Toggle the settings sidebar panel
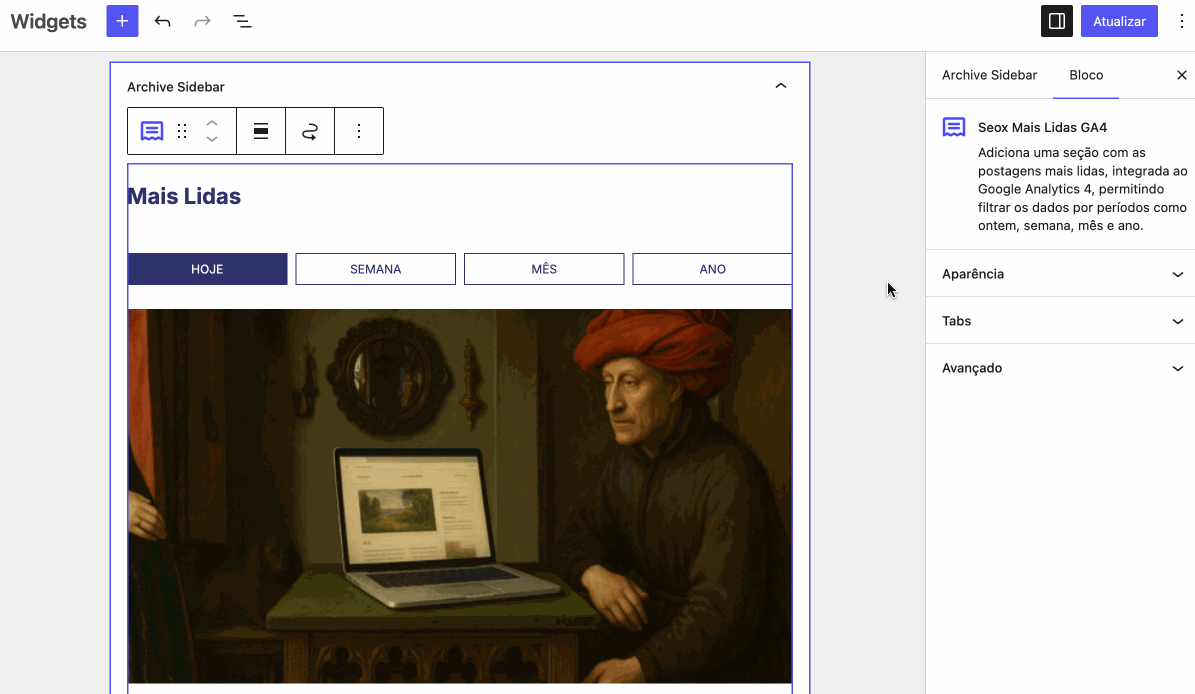Viewport: 1195px width, 694px height. (x=1056, y=21)
